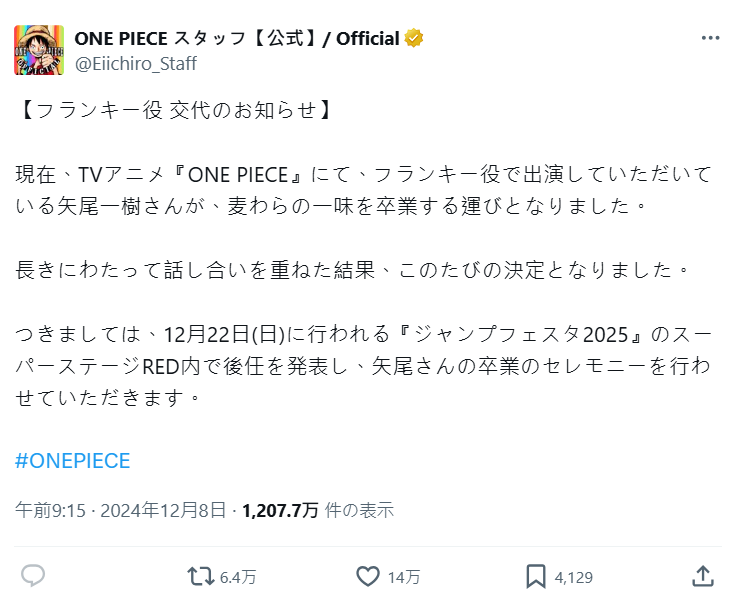Open the @Eiichiro_Staff handle link

click(136, 63)
